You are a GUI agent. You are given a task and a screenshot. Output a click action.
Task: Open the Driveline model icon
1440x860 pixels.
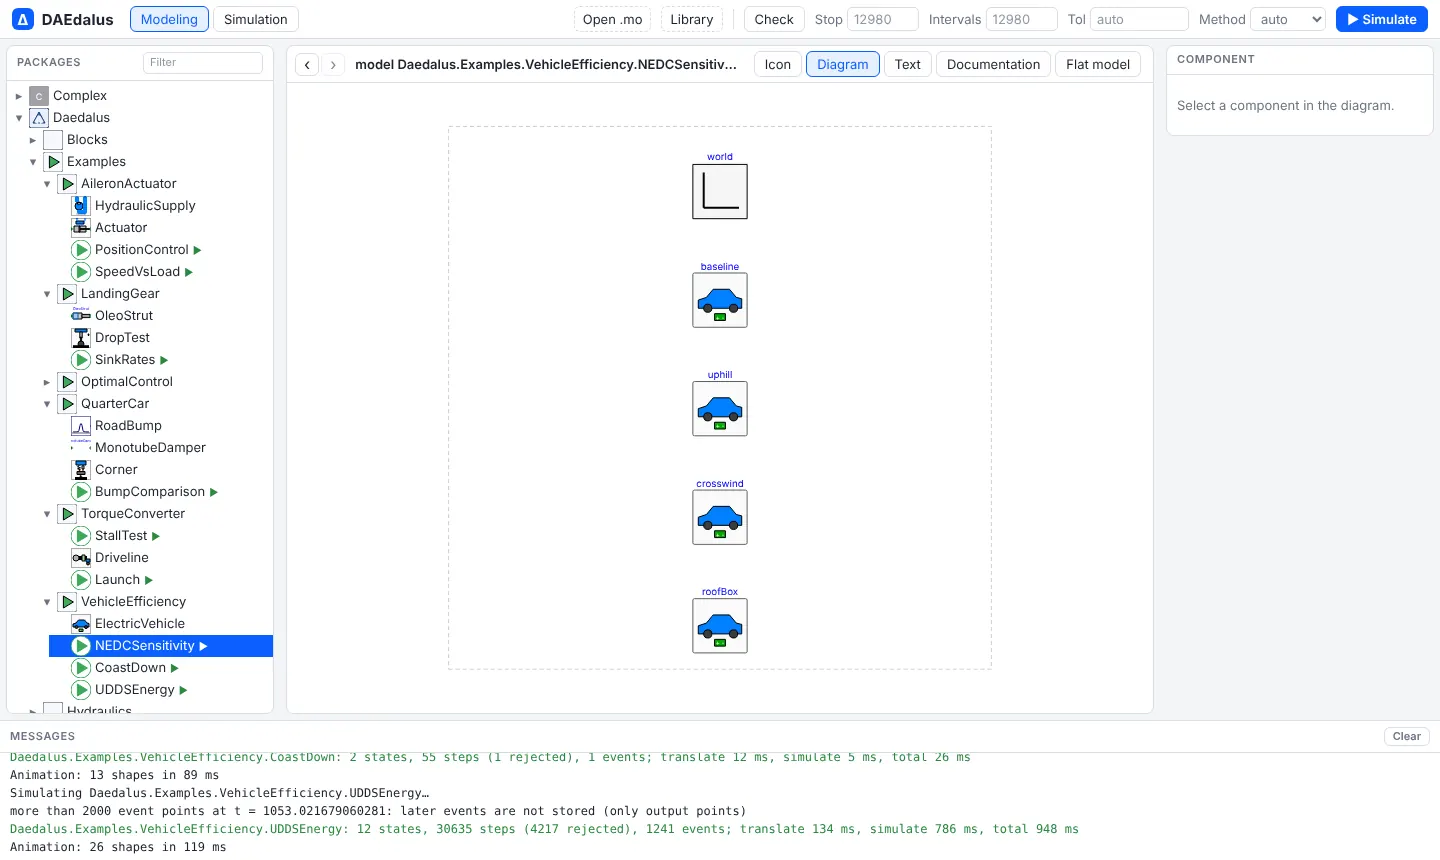coord(81,557)
